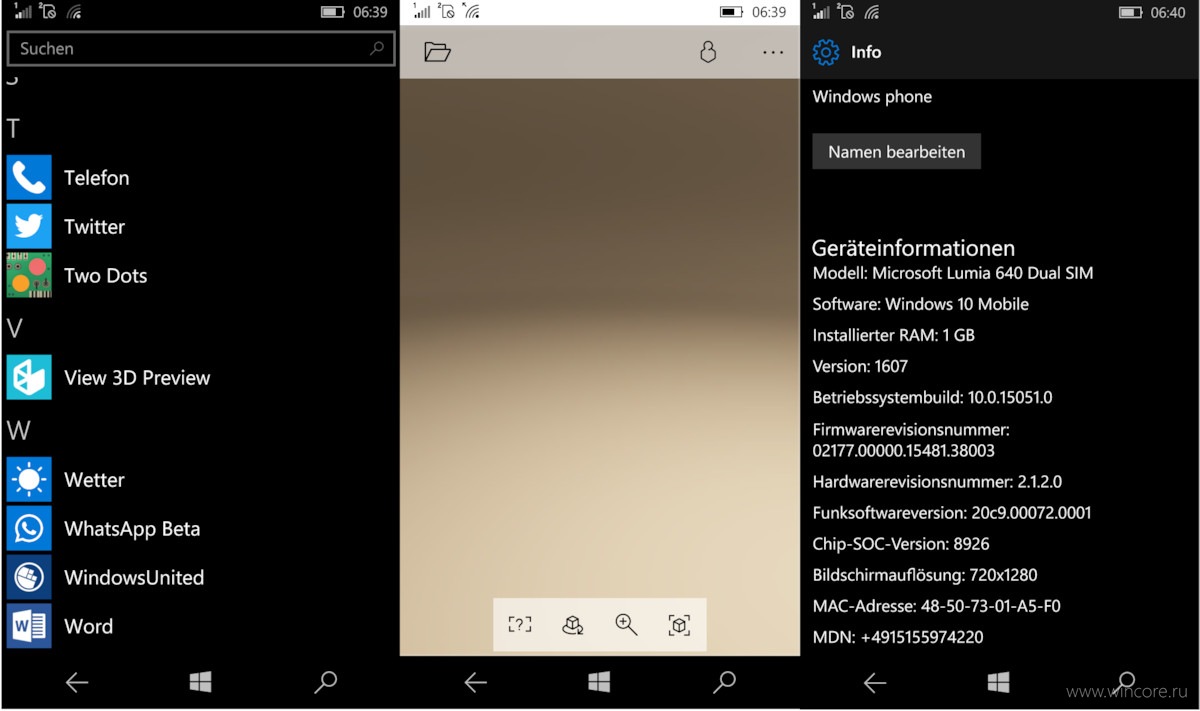This screenshot has width=1200, height=711.
Task: Open the WindowsUnited app icon
Action: (29, 577)
